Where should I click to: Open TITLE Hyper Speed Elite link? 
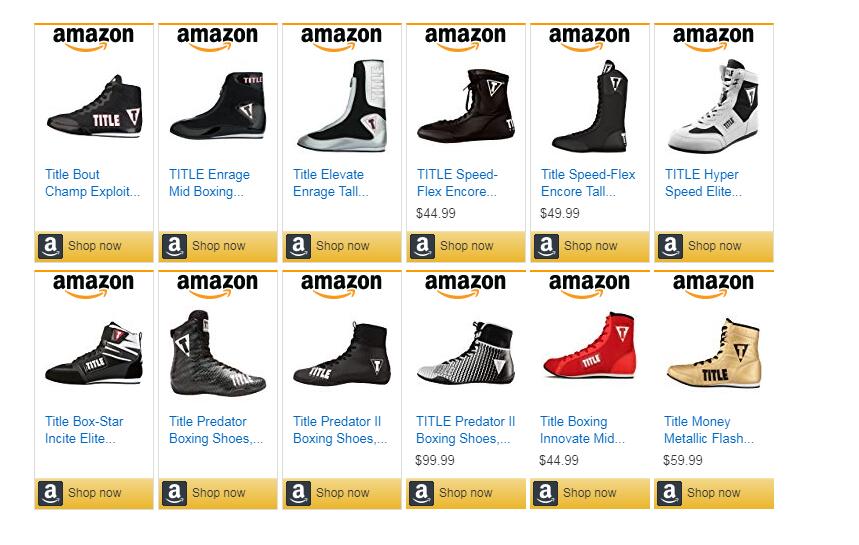coord(703,183)
